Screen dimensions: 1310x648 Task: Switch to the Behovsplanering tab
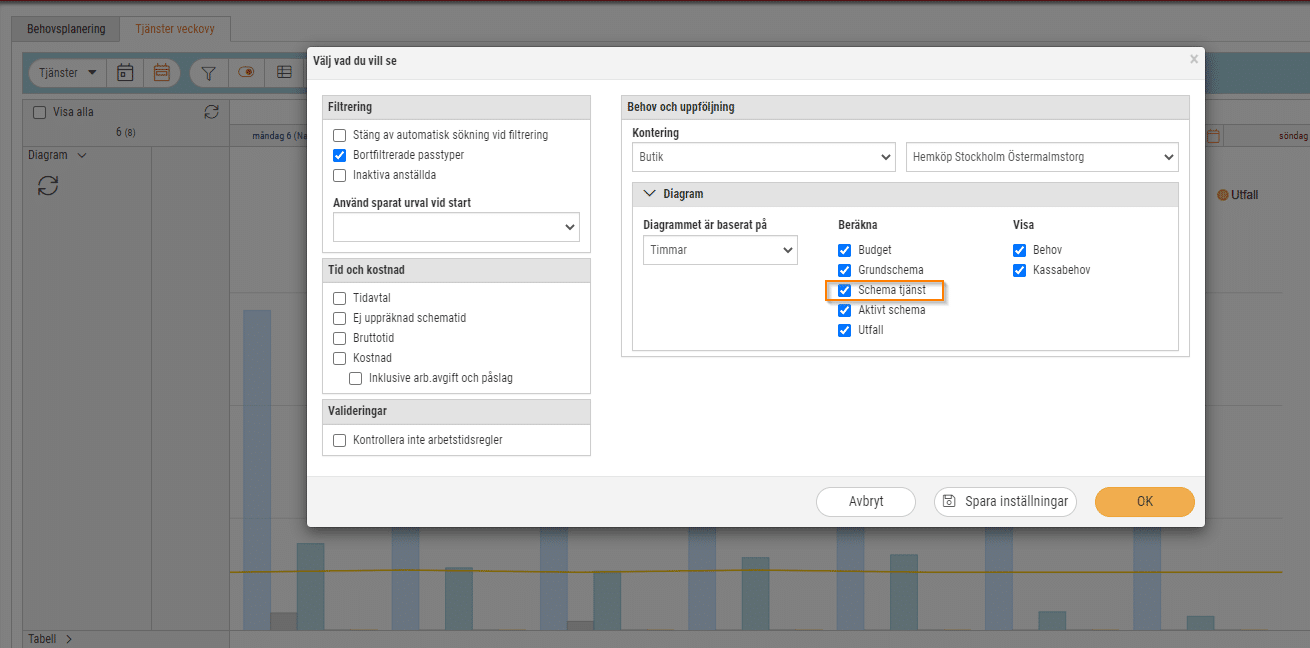click(66, 29)
